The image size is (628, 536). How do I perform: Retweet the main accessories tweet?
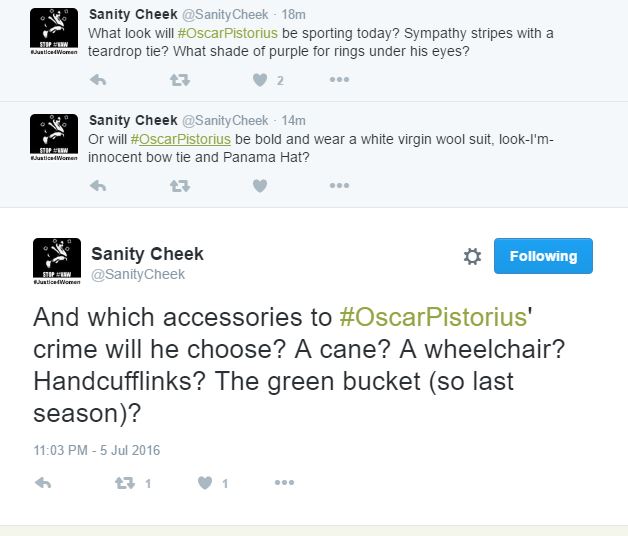click(x=125, y=483)
